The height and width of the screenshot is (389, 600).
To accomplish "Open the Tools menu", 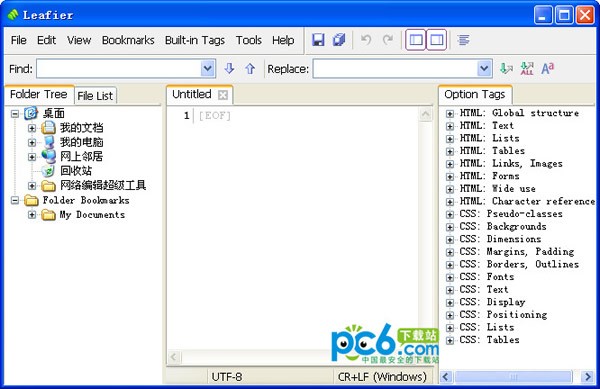I will [x=249, y=40].
